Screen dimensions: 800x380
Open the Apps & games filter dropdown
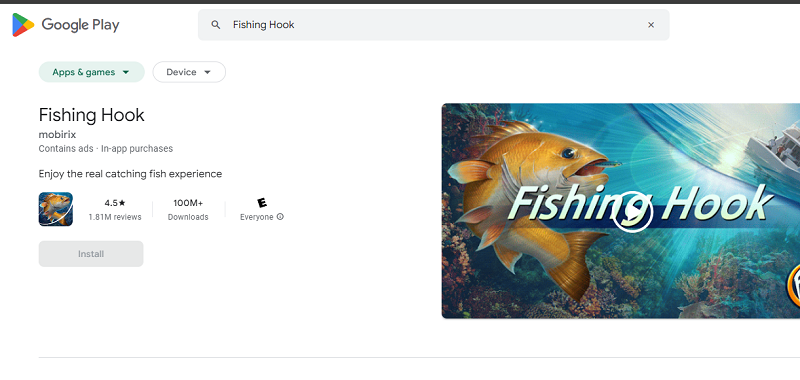point(92,72)
